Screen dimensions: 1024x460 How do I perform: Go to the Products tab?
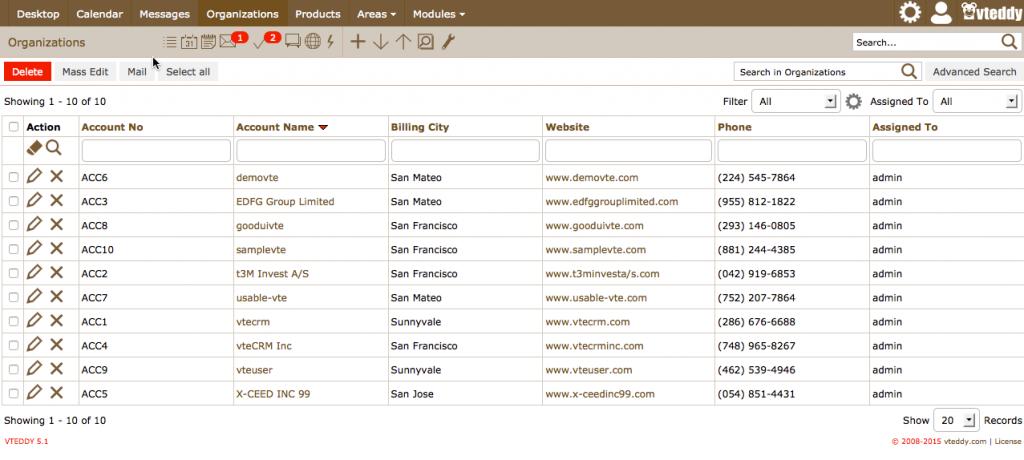pyautogui.click(x=317, y=14)
